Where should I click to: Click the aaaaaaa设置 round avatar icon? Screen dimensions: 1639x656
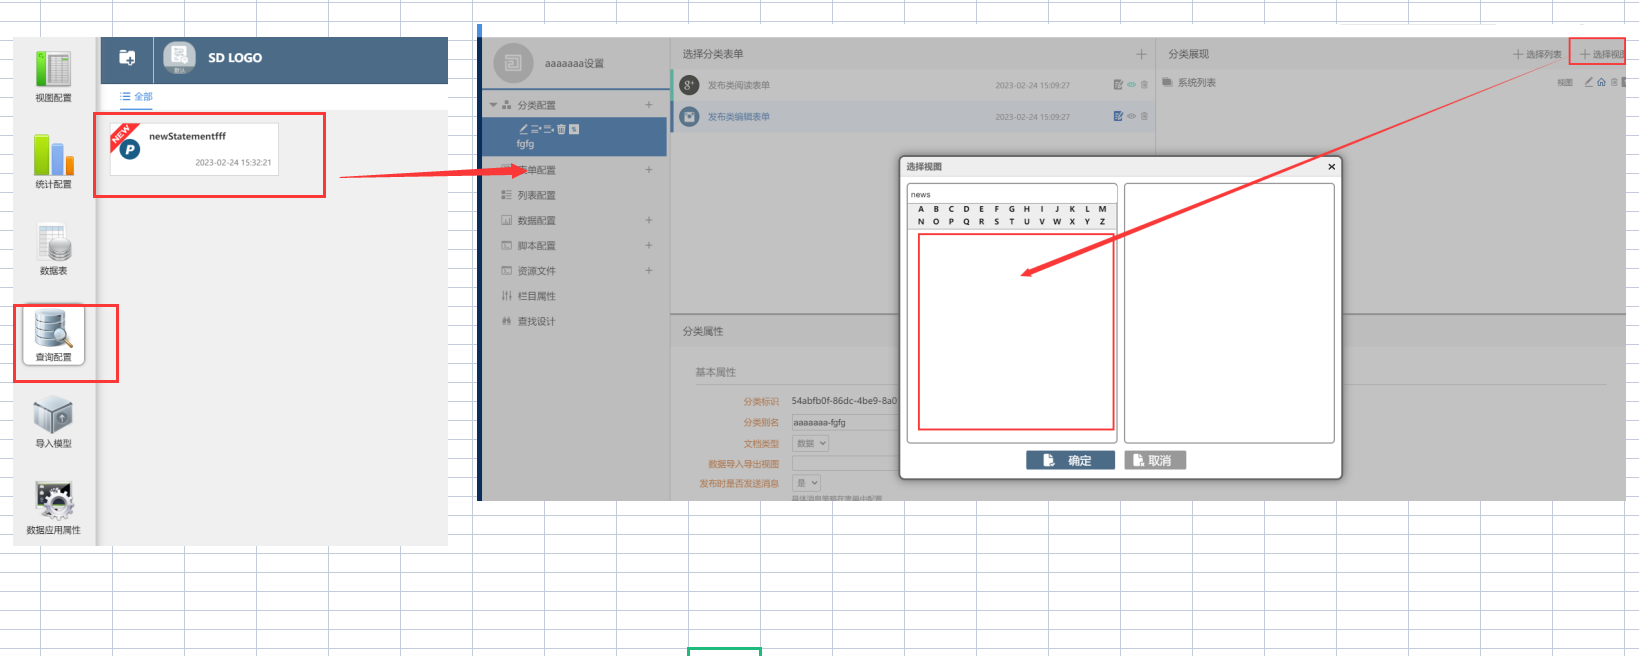pyautogui.click(x=513, y=63)
